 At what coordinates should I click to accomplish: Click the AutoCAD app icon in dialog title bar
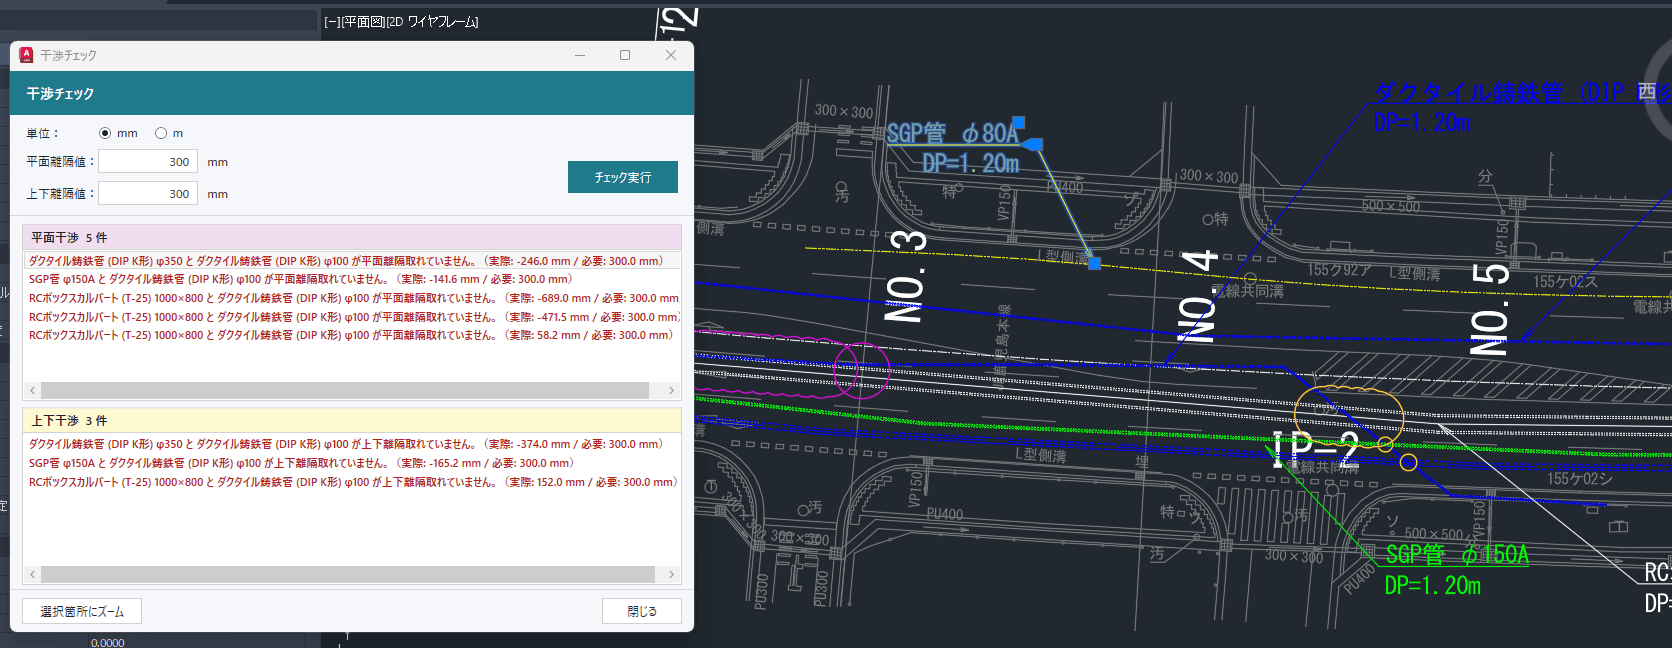coord(26,55)
